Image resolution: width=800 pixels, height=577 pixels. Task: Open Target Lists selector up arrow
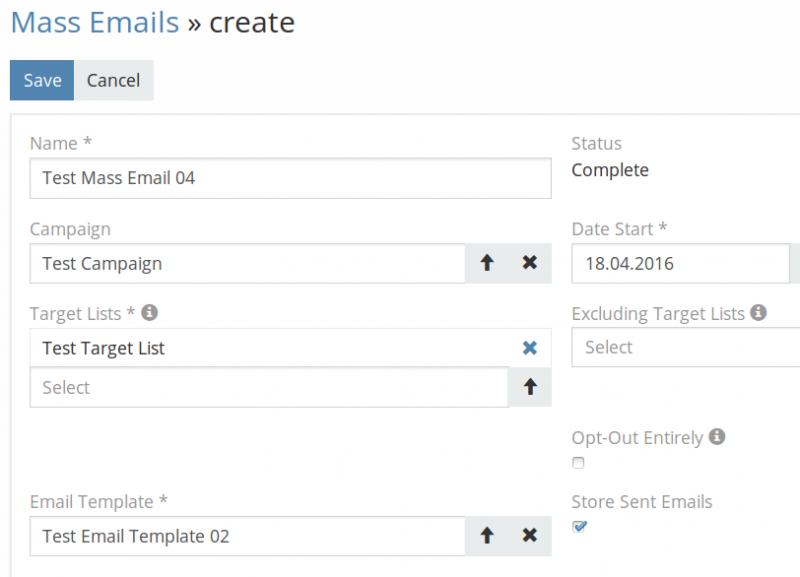(530, 387)
